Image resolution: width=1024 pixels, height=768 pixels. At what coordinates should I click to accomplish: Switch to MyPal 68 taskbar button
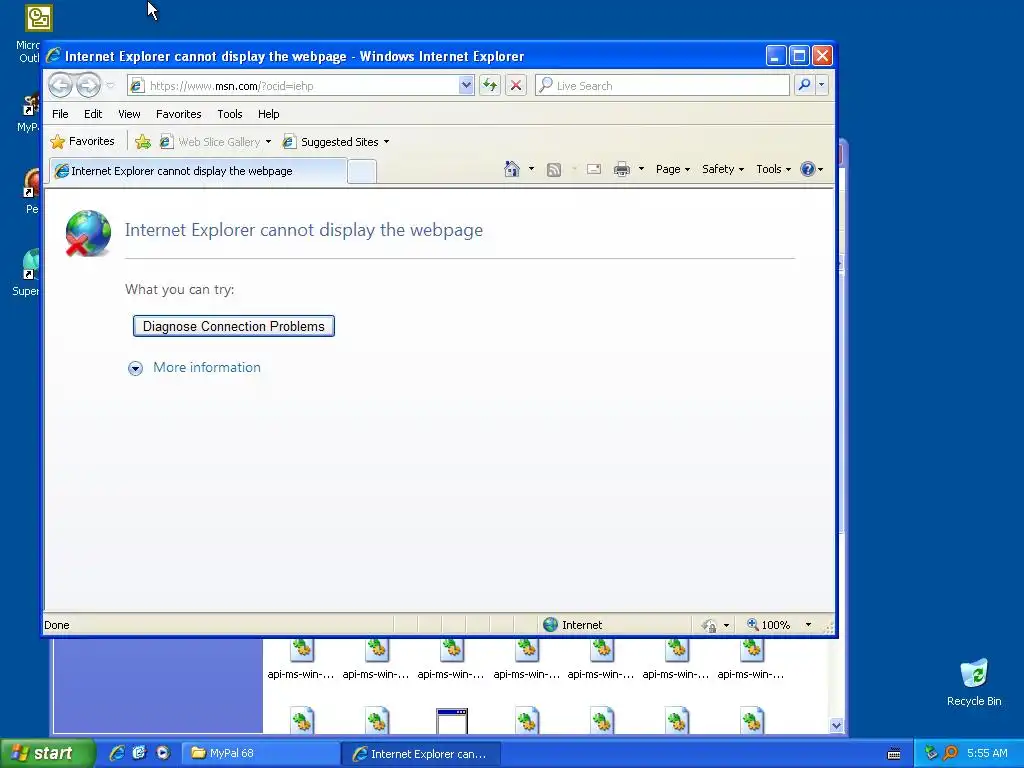260,754
